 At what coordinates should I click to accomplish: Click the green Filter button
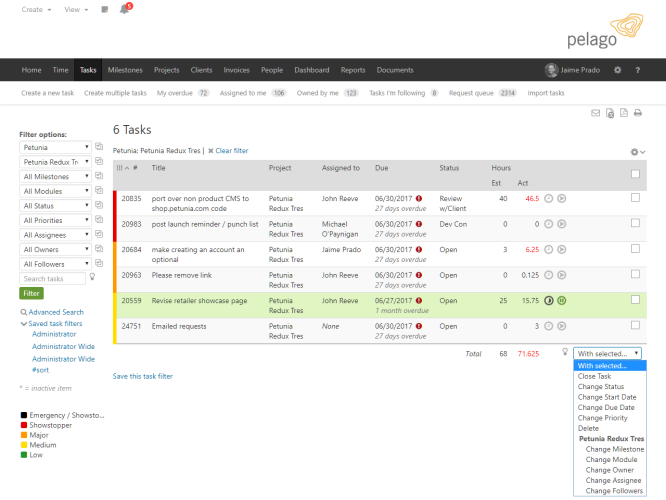click(x=31, y=293)
